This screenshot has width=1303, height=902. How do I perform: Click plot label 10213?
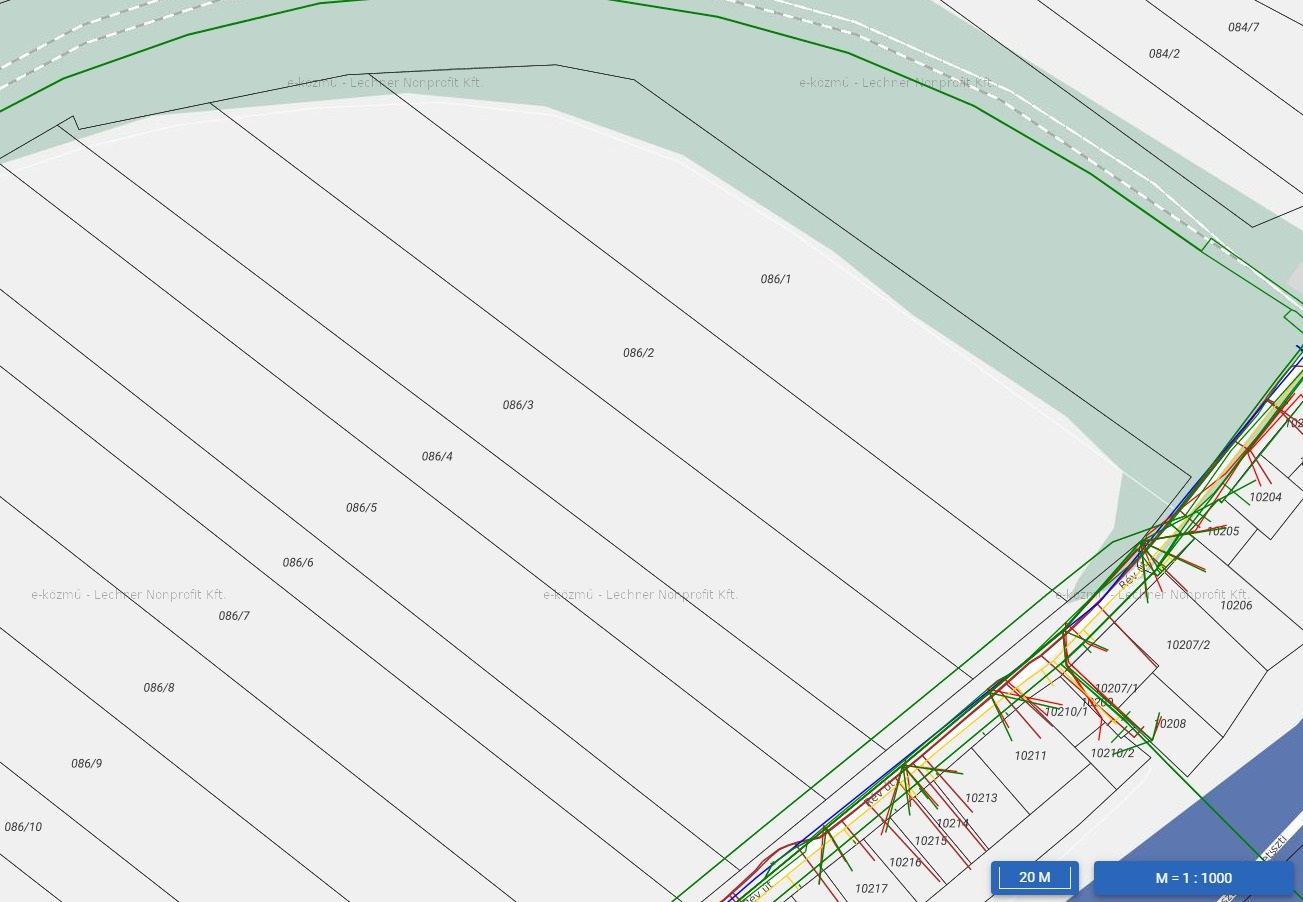tap(981, 798)
